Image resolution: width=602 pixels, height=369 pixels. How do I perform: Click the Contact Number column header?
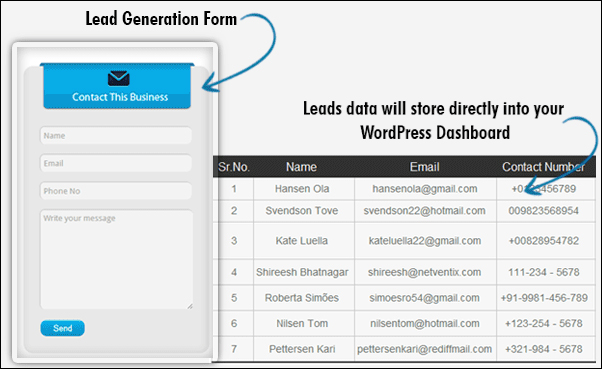tap(543, 167)
